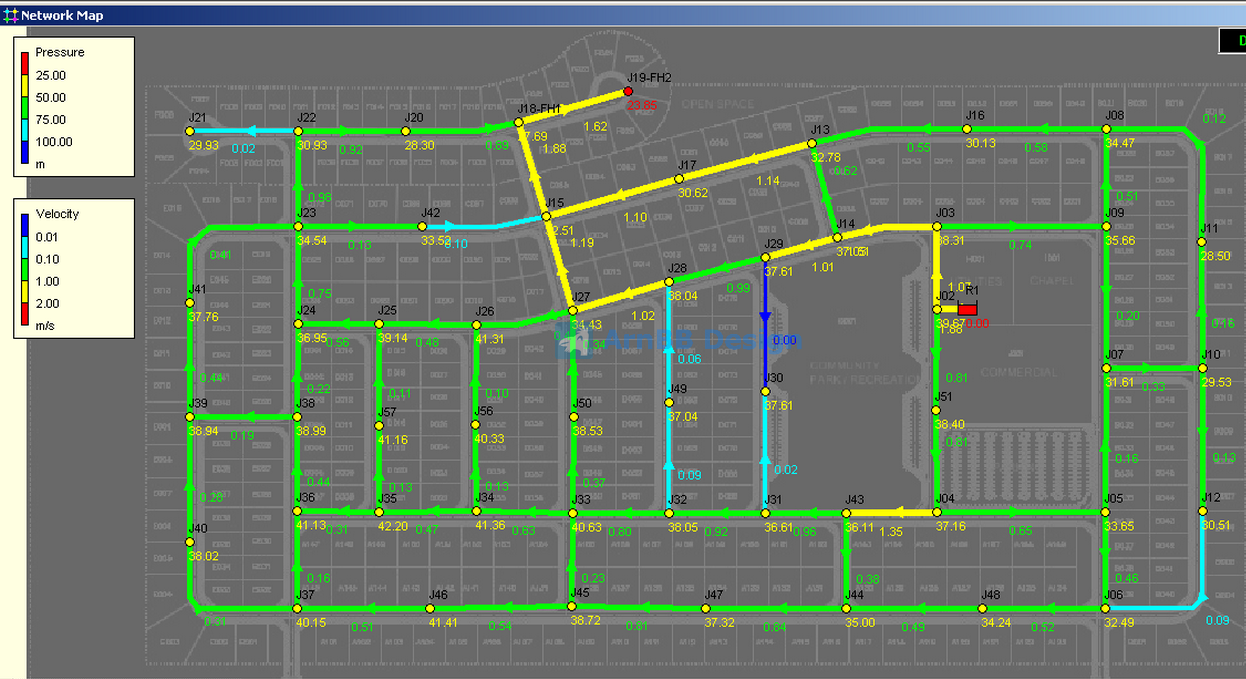Viewport: 1246px width, 679px height.
Task: Select cyan pipe between J21 and J22
Action: (x=244, y=131)
